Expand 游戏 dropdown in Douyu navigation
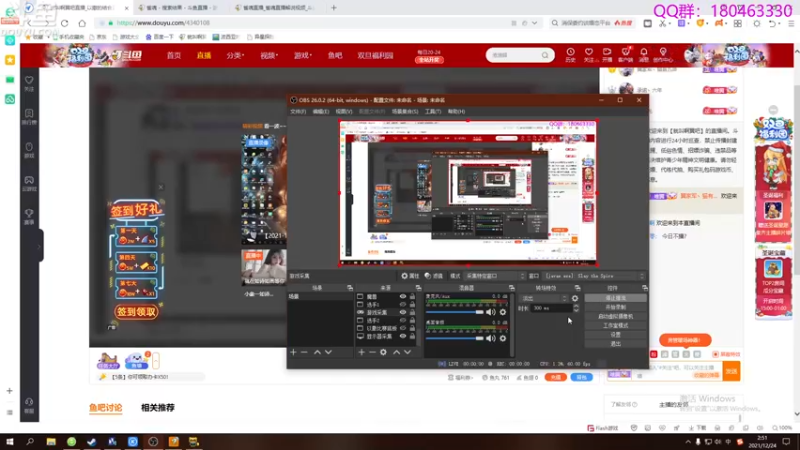This screenshot has height=450, width=800. coord(303,55)
